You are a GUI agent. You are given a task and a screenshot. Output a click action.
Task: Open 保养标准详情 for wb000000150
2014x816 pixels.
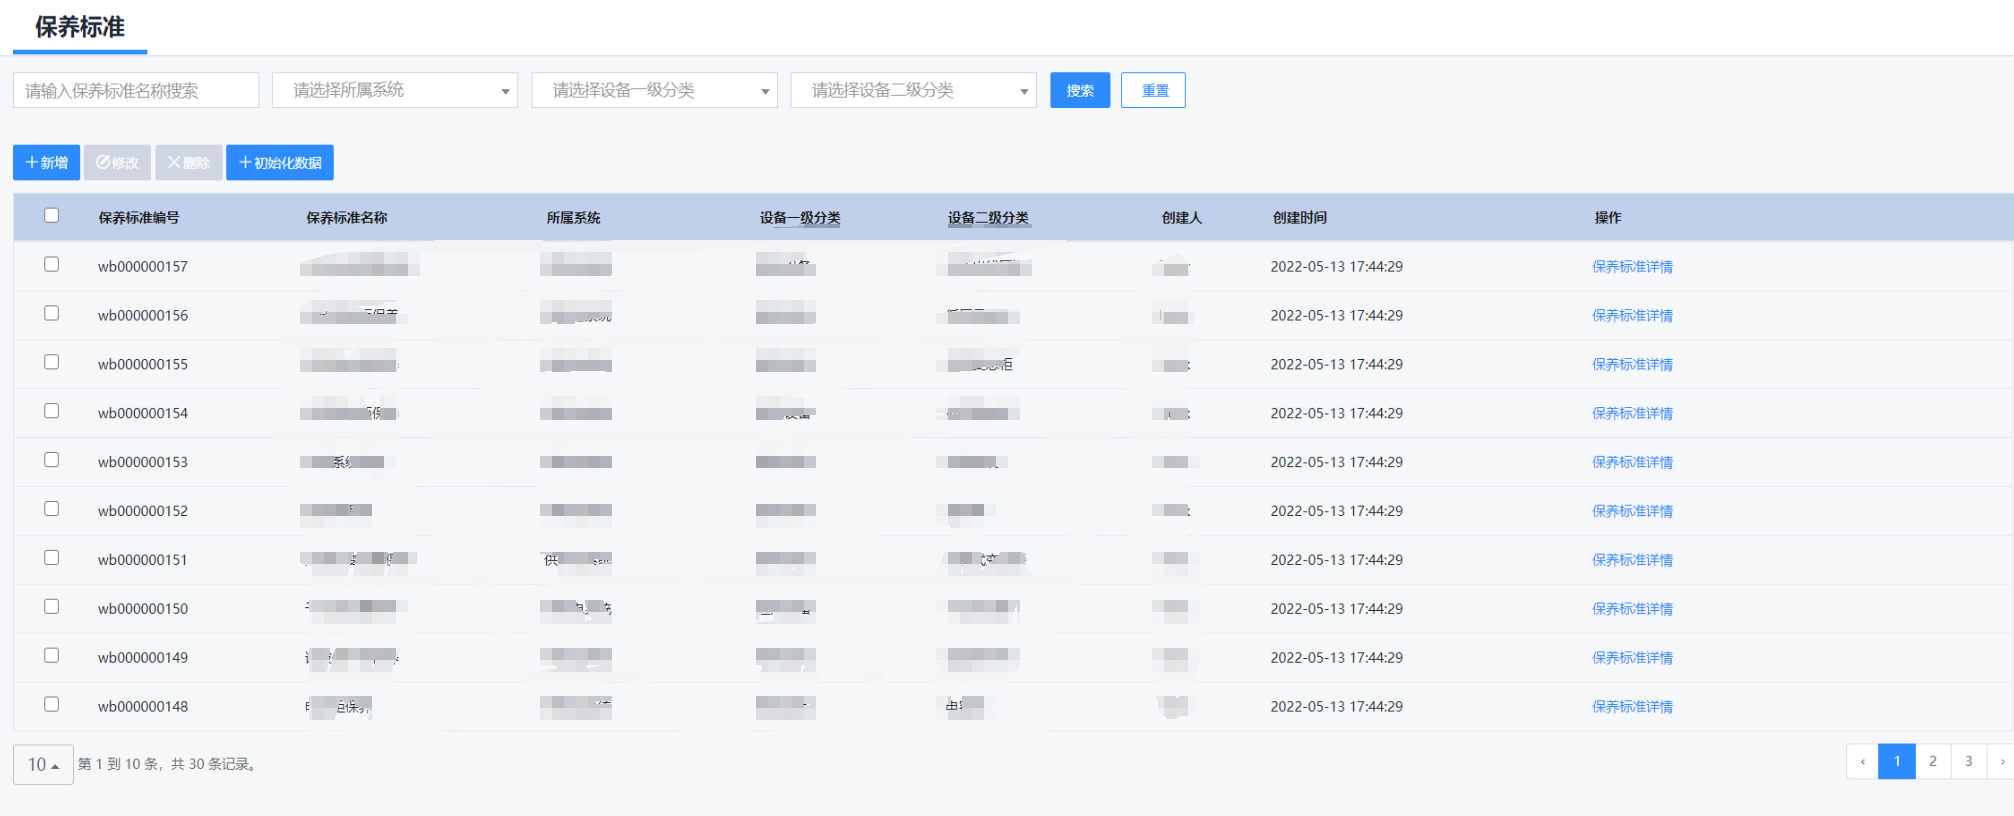[1632, 609]
